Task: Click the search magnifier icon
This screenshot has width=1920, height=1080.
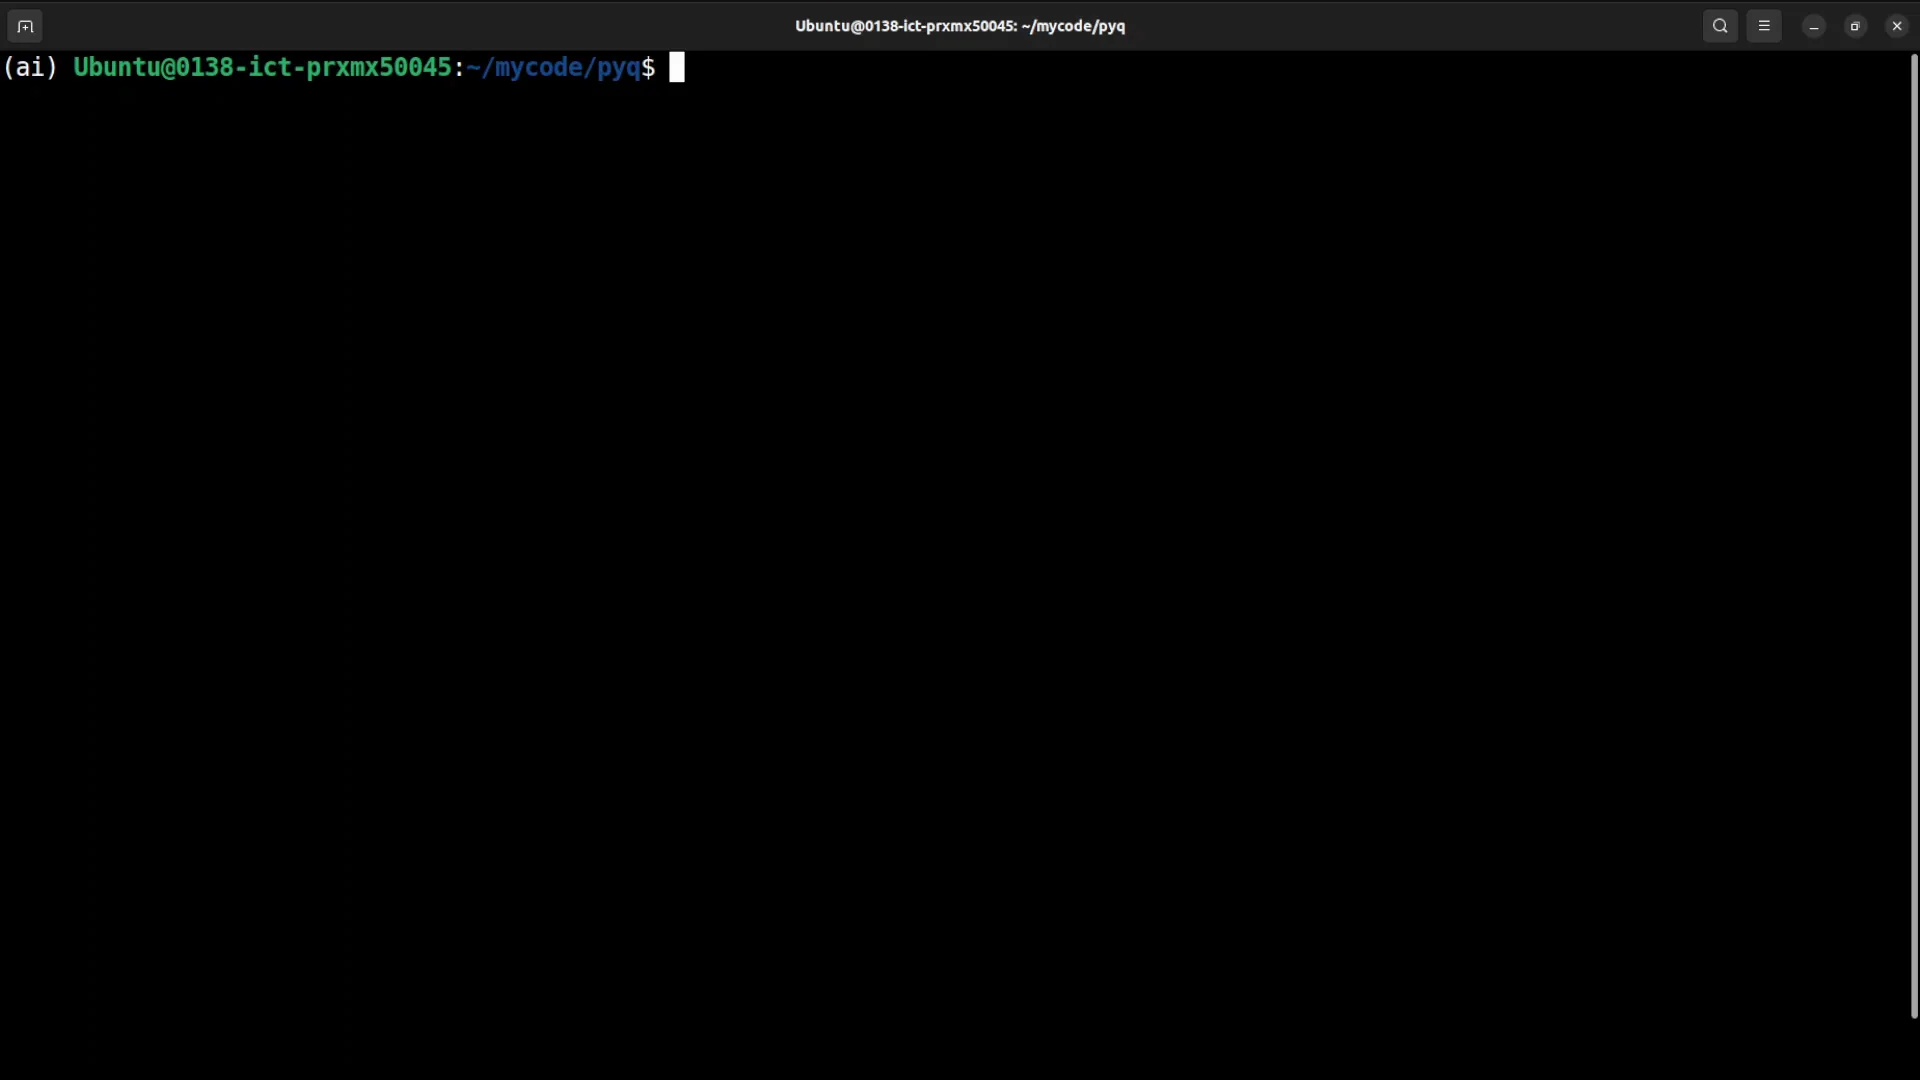Action: (1720, 26)
